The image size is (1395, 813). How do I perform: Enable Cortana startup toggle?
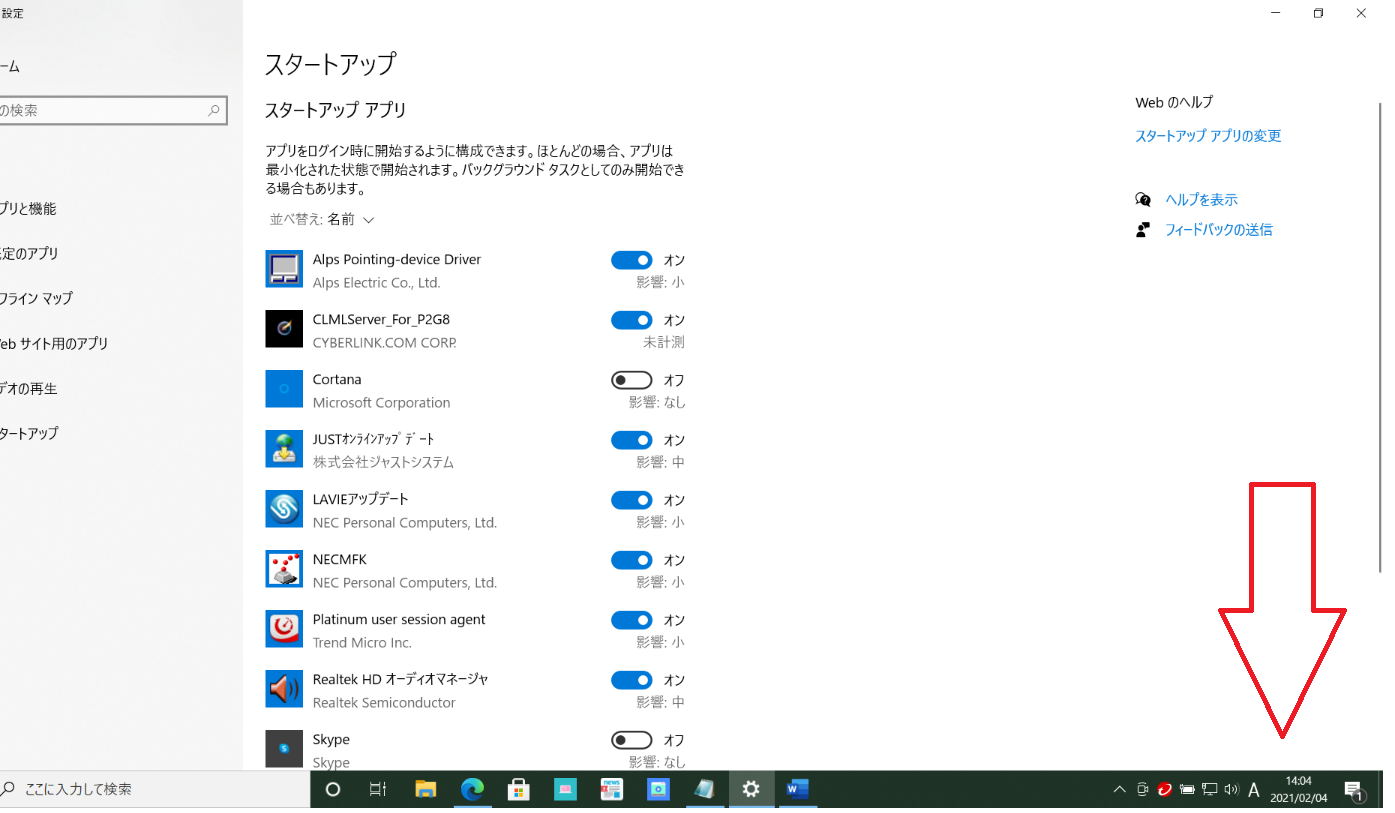point(631,380)
